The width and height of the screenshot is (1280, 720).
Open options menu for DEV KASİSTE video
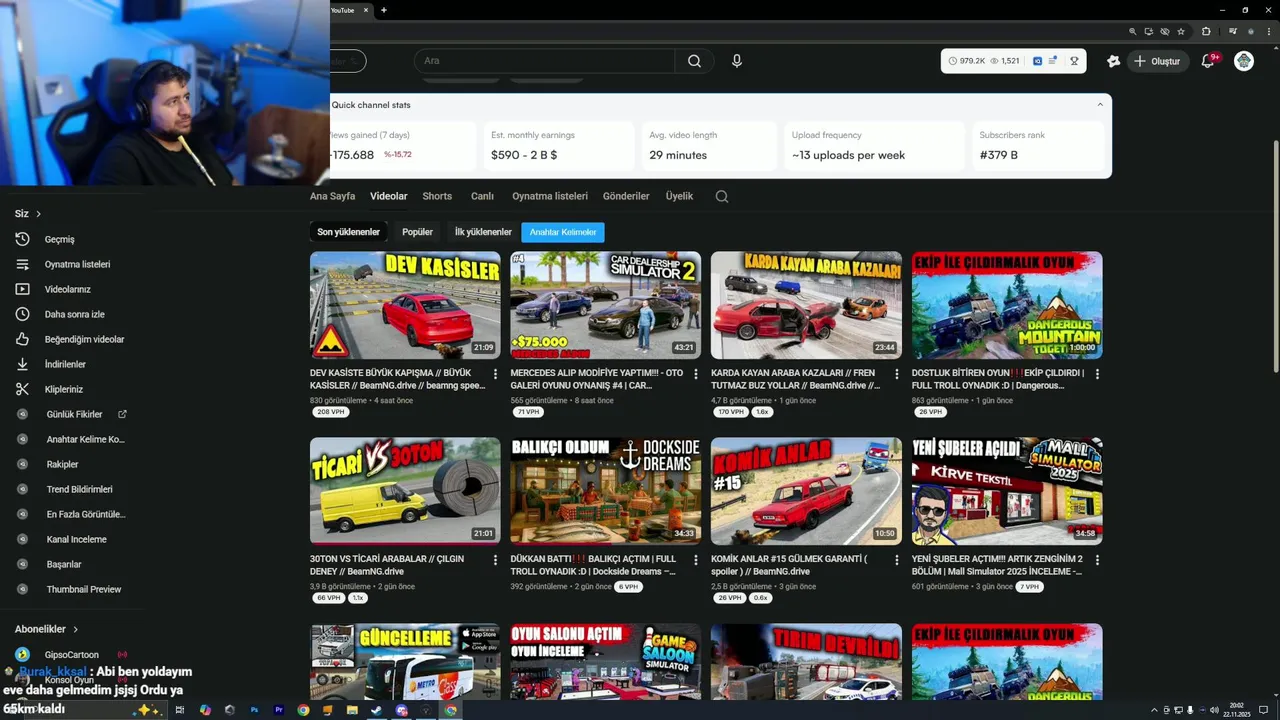coord(495,374)
